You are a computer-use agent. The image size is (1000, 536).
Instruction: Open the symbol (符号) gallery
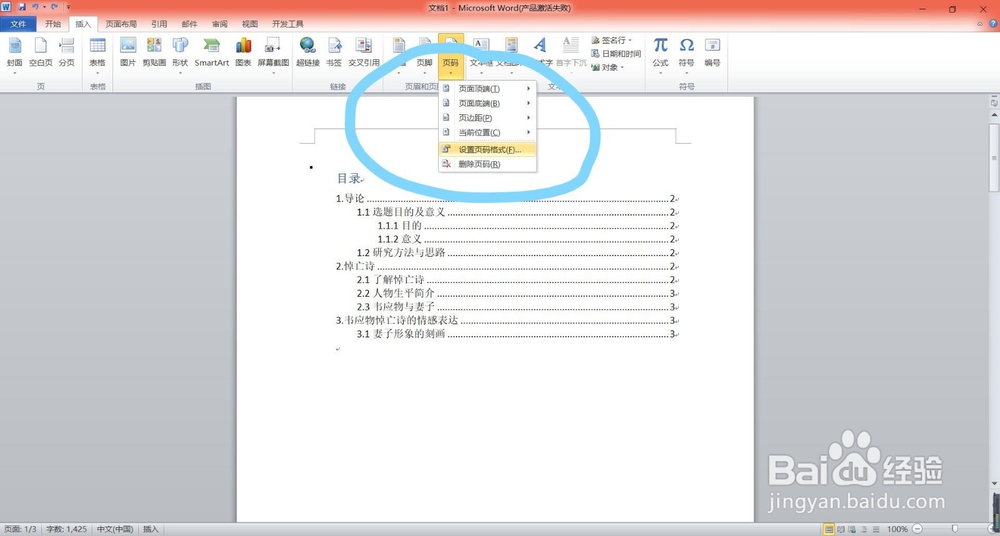pyautogui.click(x=686, y=55)
